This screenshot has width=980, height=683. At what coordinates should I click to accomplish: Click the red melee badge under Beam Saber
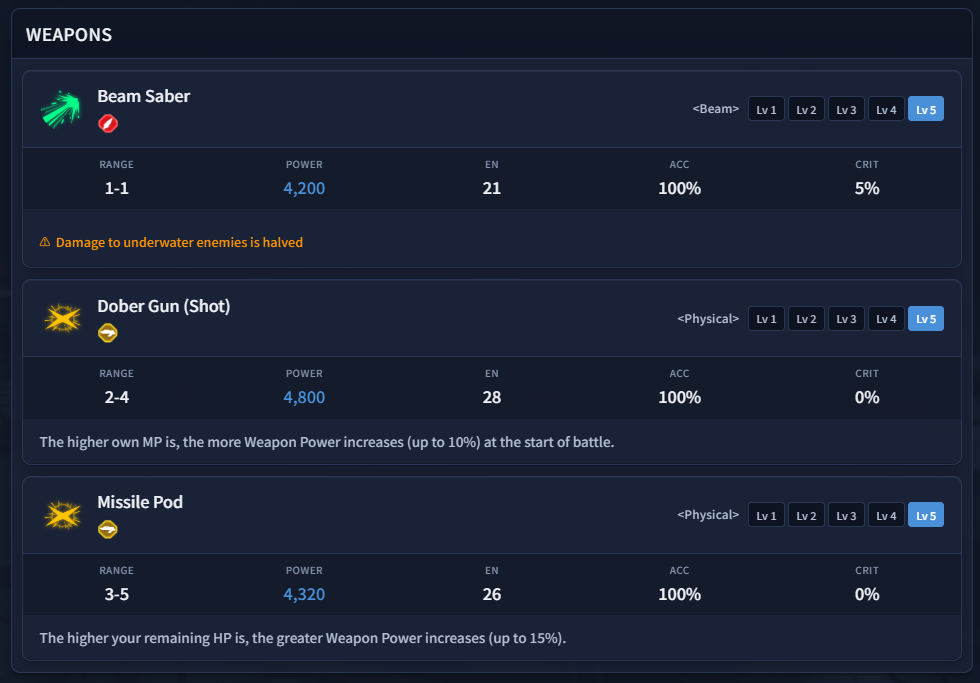tap(108, 123)
